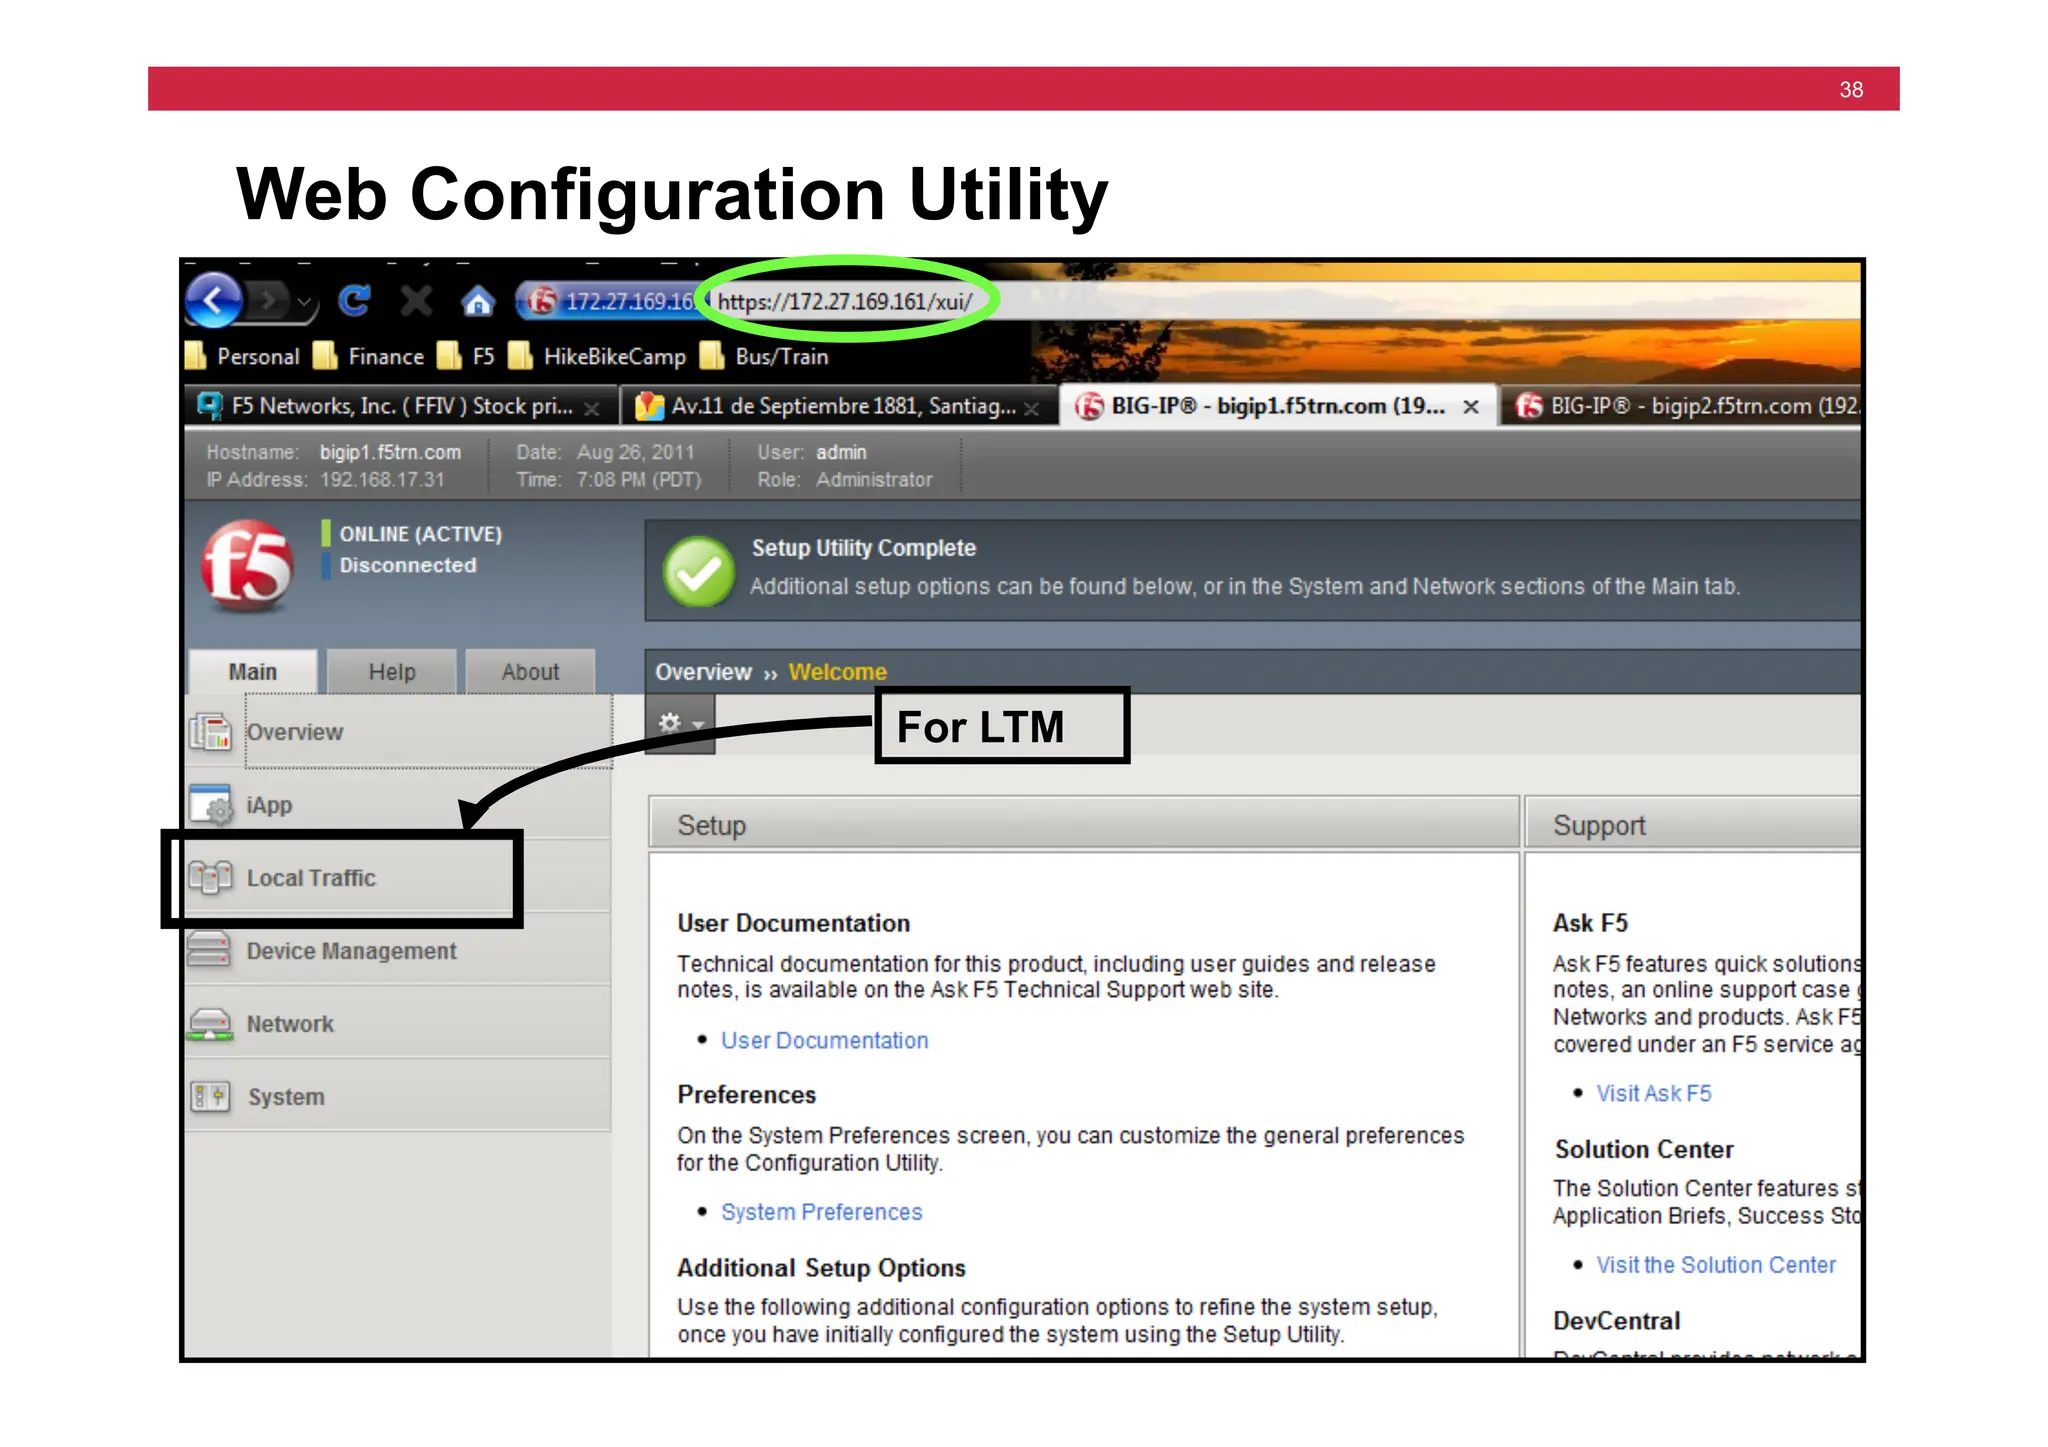Click the Device Management sidebar icon
This screenshot has width=2048, height=1447.
(209, 950)
